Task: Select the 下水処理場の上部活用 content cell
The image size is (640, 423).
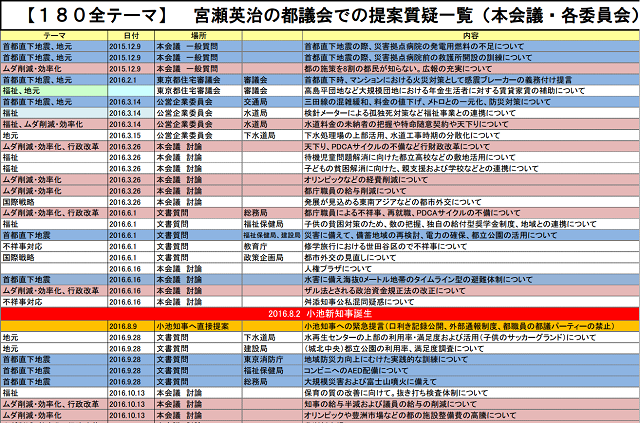Action: 471,135
